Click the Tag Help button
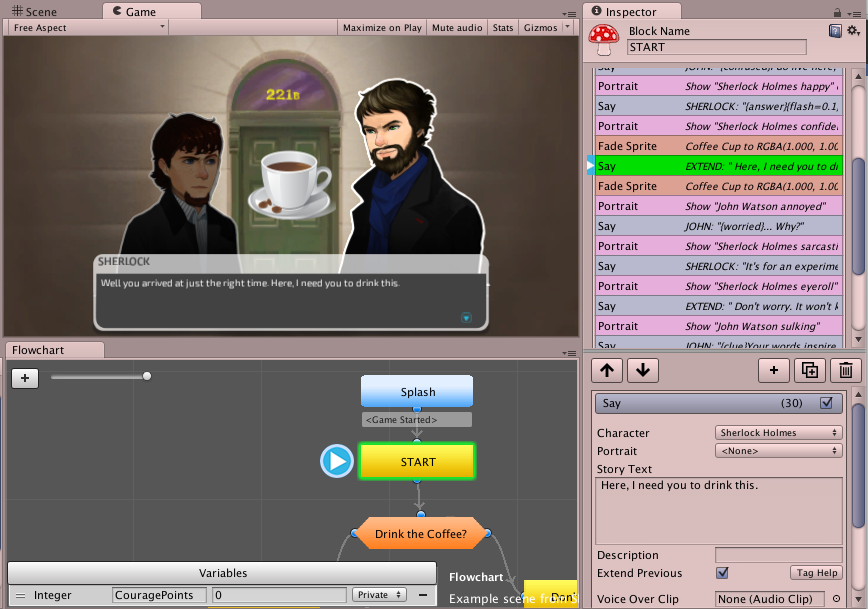Image resolution: width=868 pixels, height=609 pixels. pos(817,572)
